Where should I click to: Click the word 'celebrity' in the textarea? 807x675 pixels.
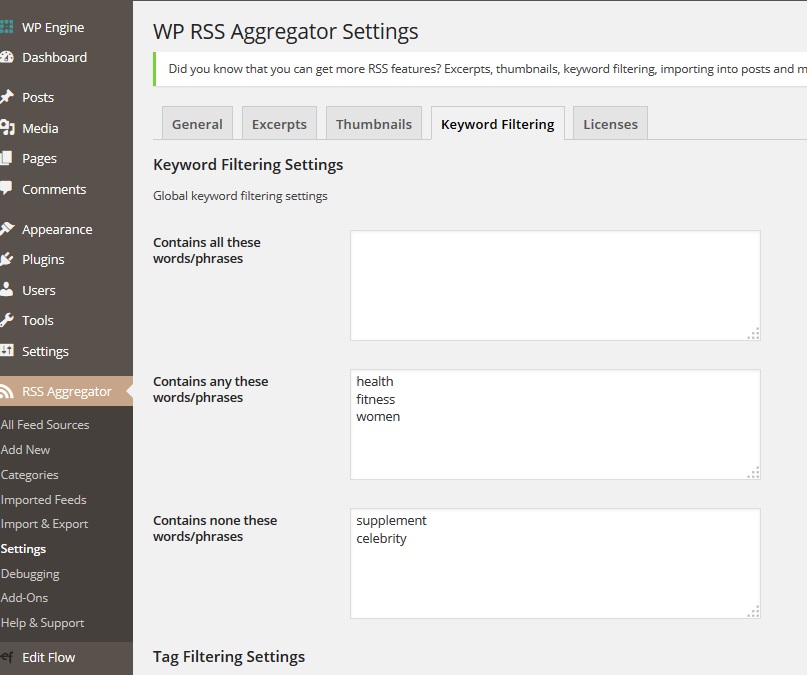[381, 539]
